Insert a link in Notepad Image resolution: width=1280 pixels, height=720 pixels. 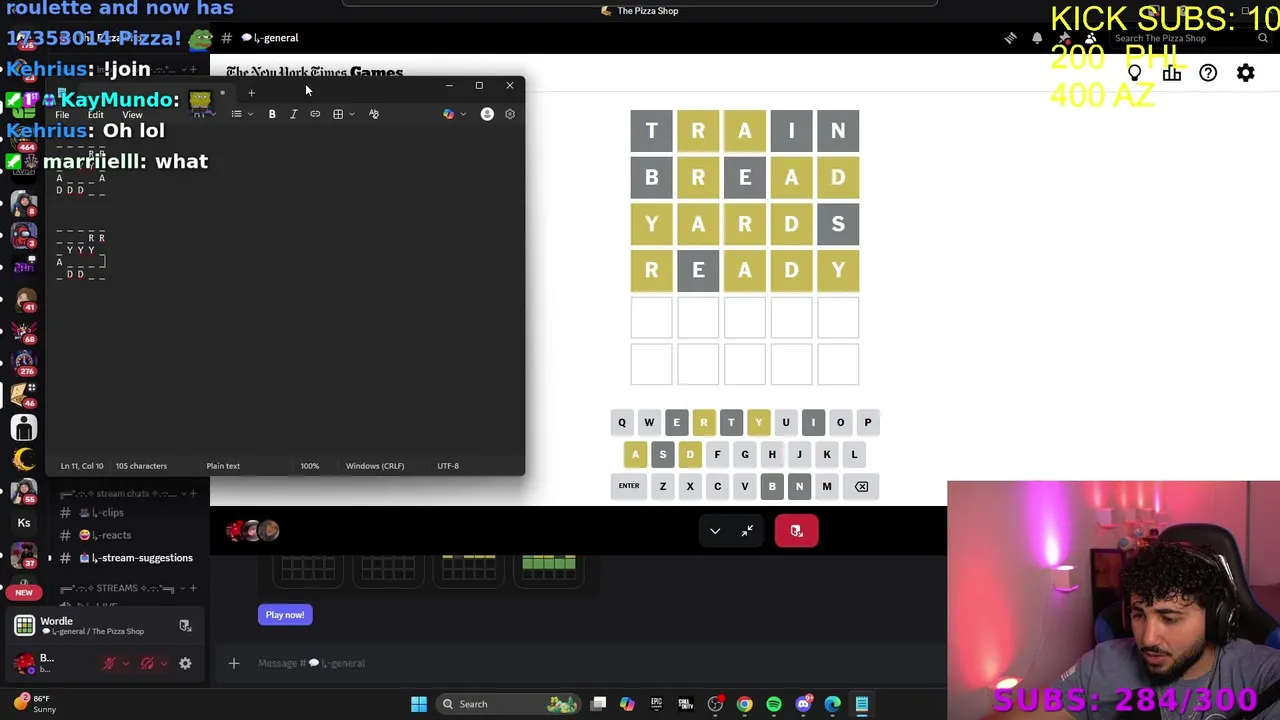[315, 114]
